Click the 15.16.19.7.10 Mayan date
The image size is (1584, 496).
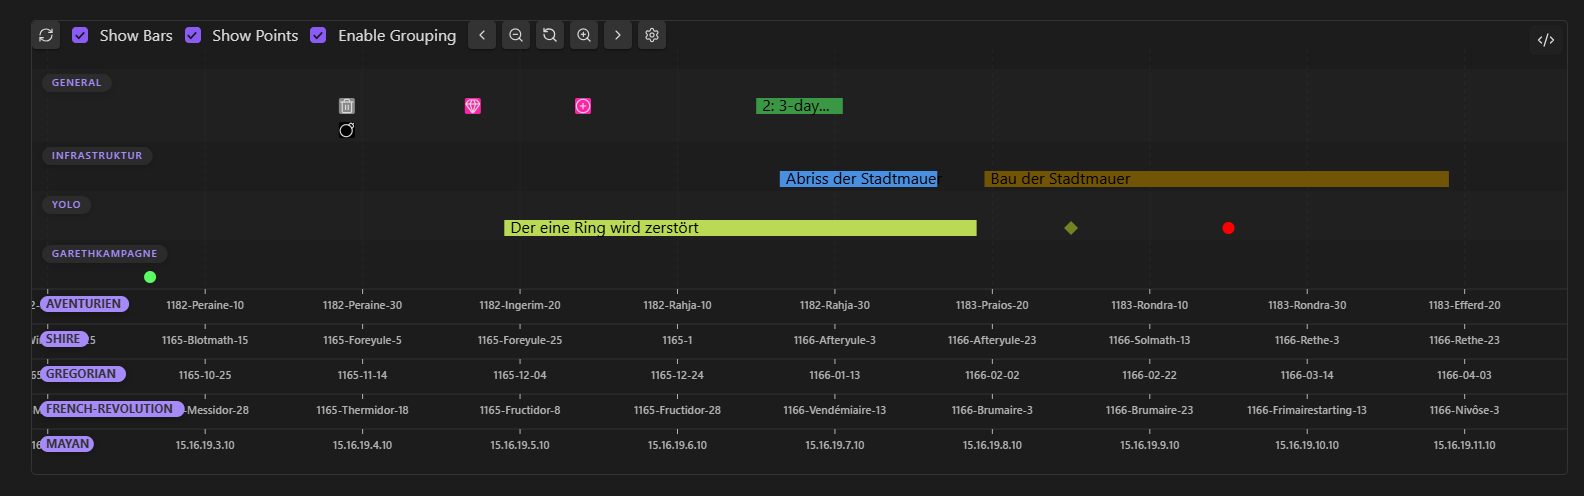[835, 445]
